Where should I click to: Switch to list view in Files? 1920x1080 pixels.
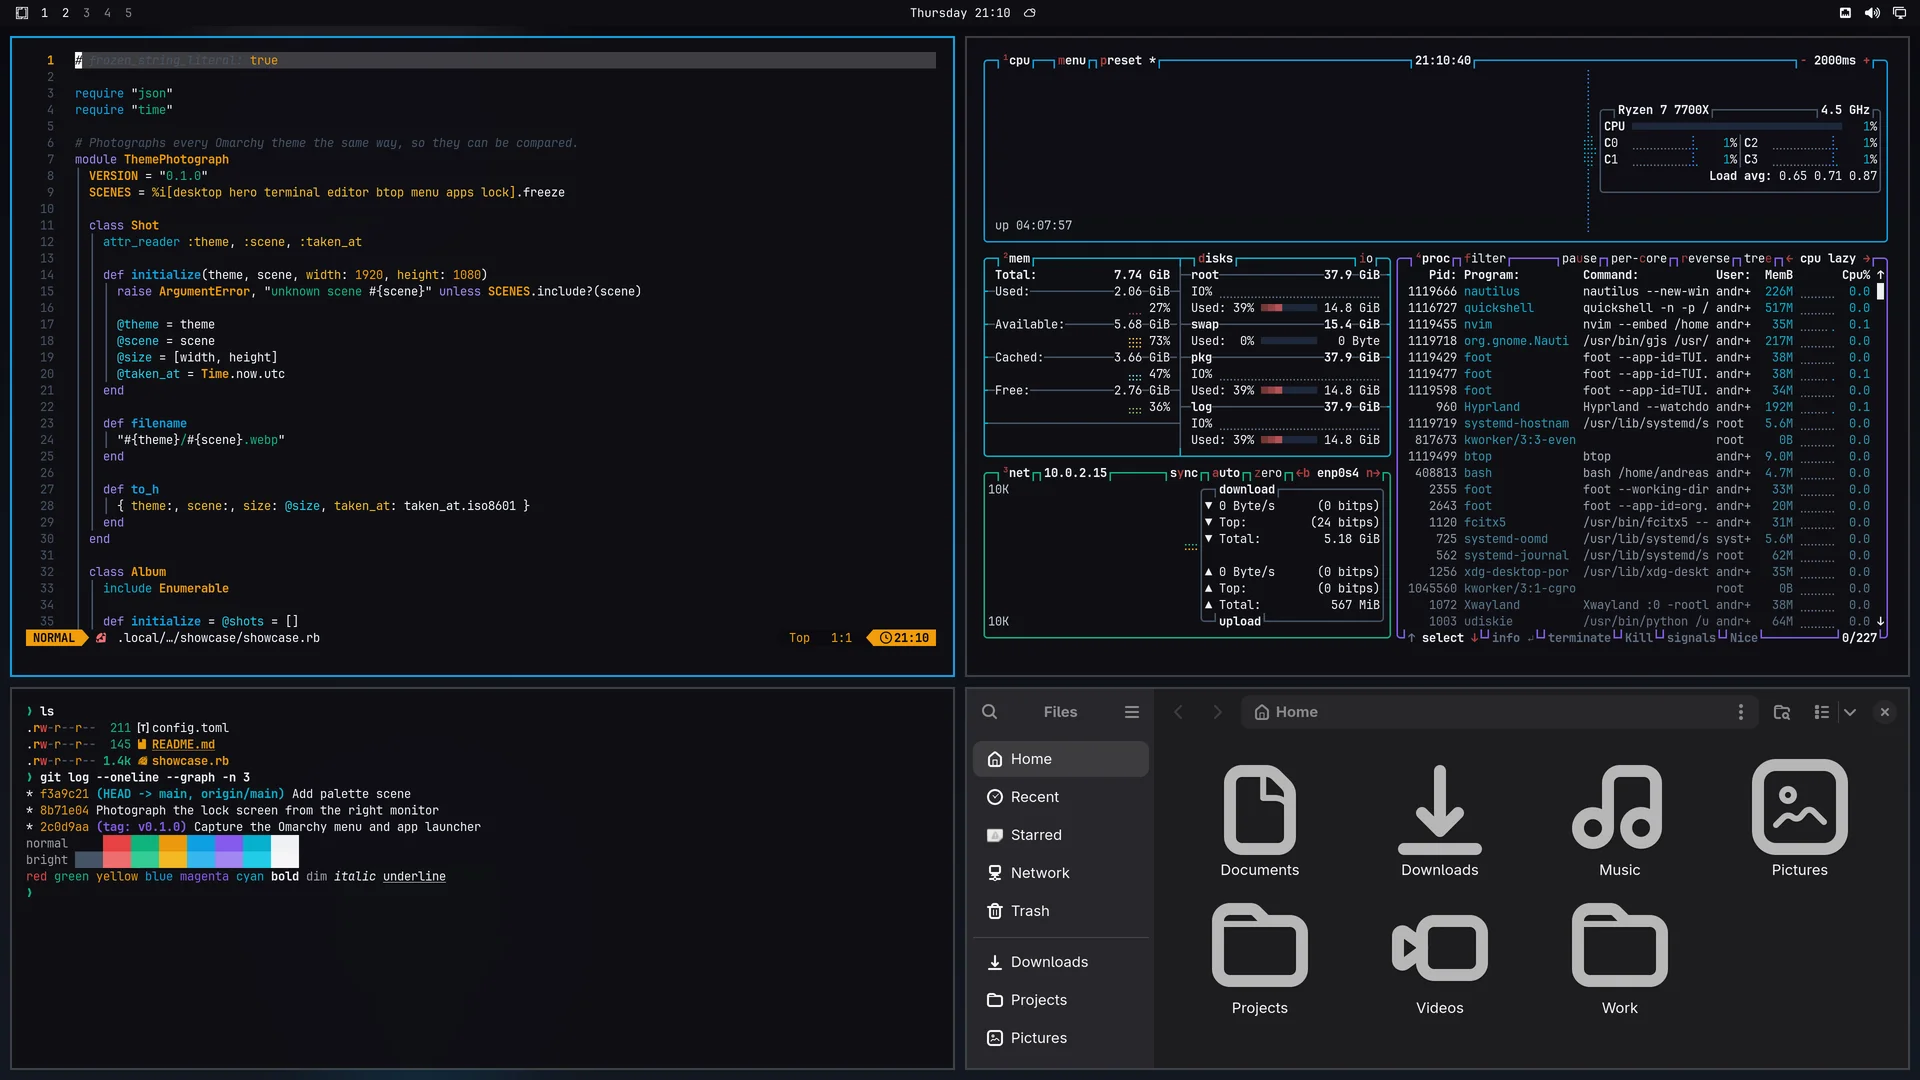pos(1821,712)
